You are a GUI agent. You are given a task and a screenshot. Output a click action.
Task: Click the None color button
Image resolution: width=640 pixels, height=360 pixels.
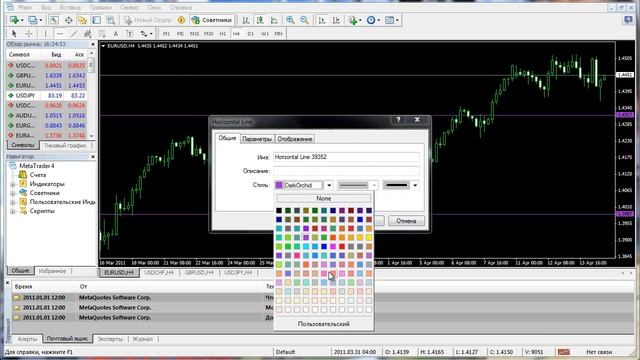(324, 198)
